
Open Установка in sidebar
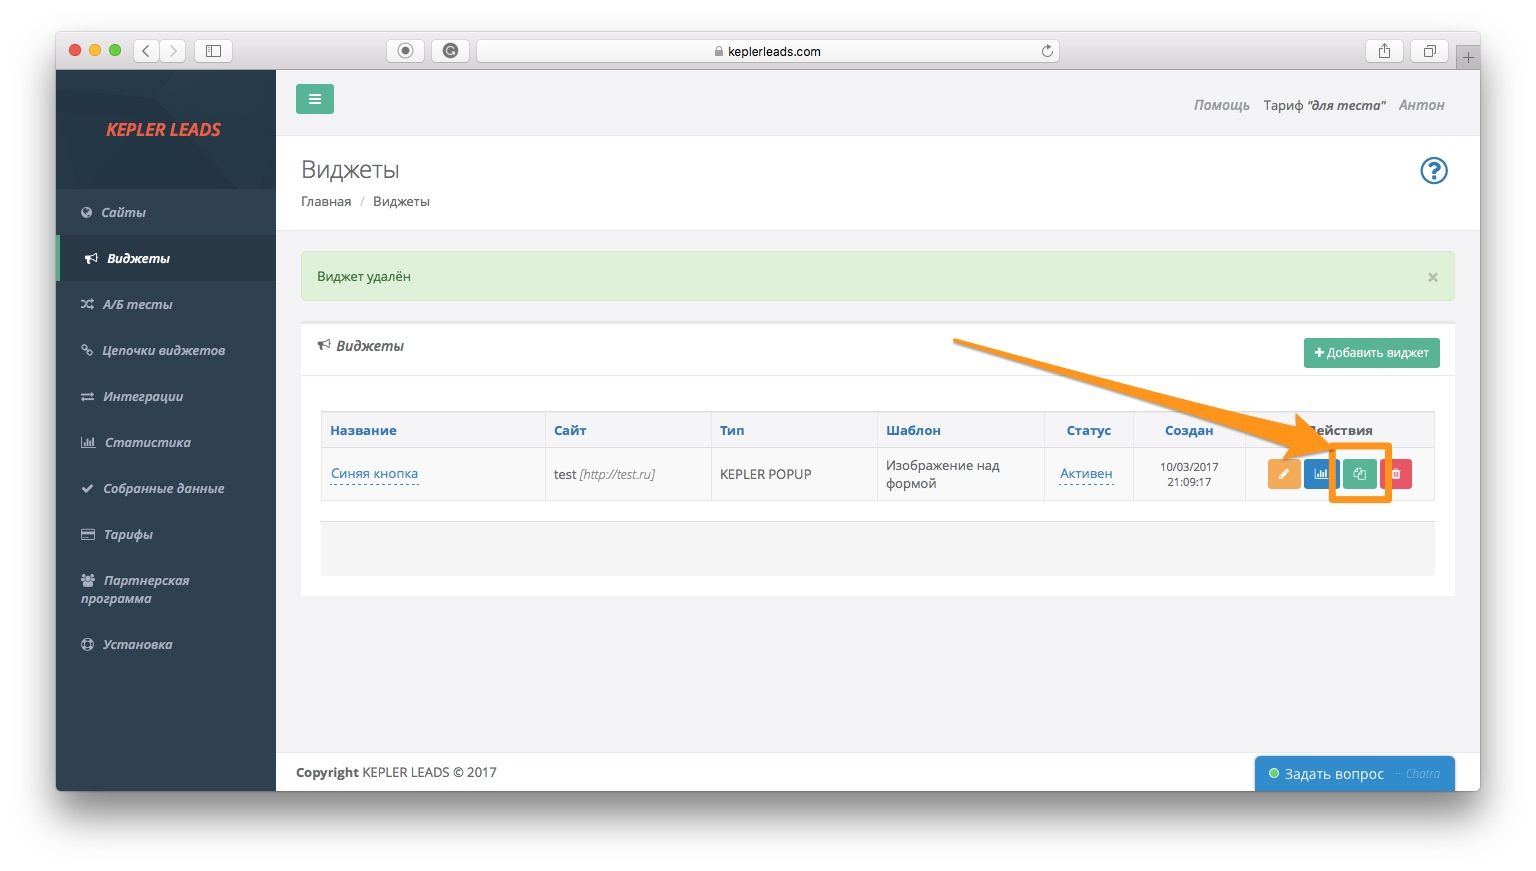166,644
